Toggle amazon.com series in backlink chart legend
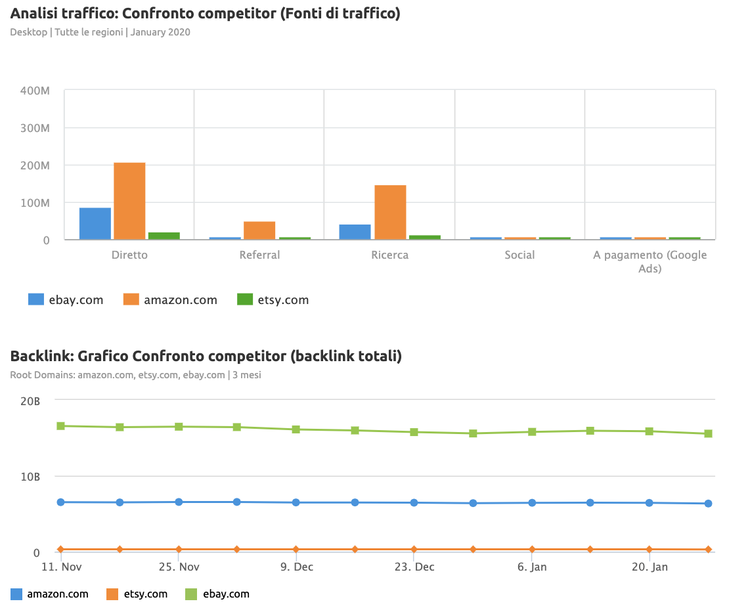 point(49,594)
